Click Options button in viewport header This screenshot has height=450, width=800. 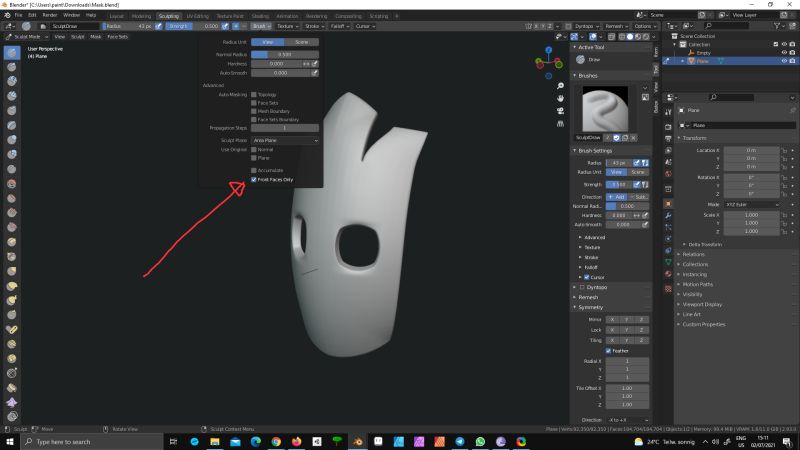(644, 26)
